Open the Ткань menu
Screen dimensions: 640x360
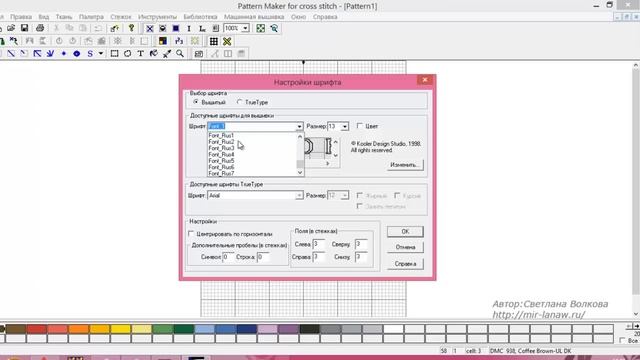pos(64,17)
